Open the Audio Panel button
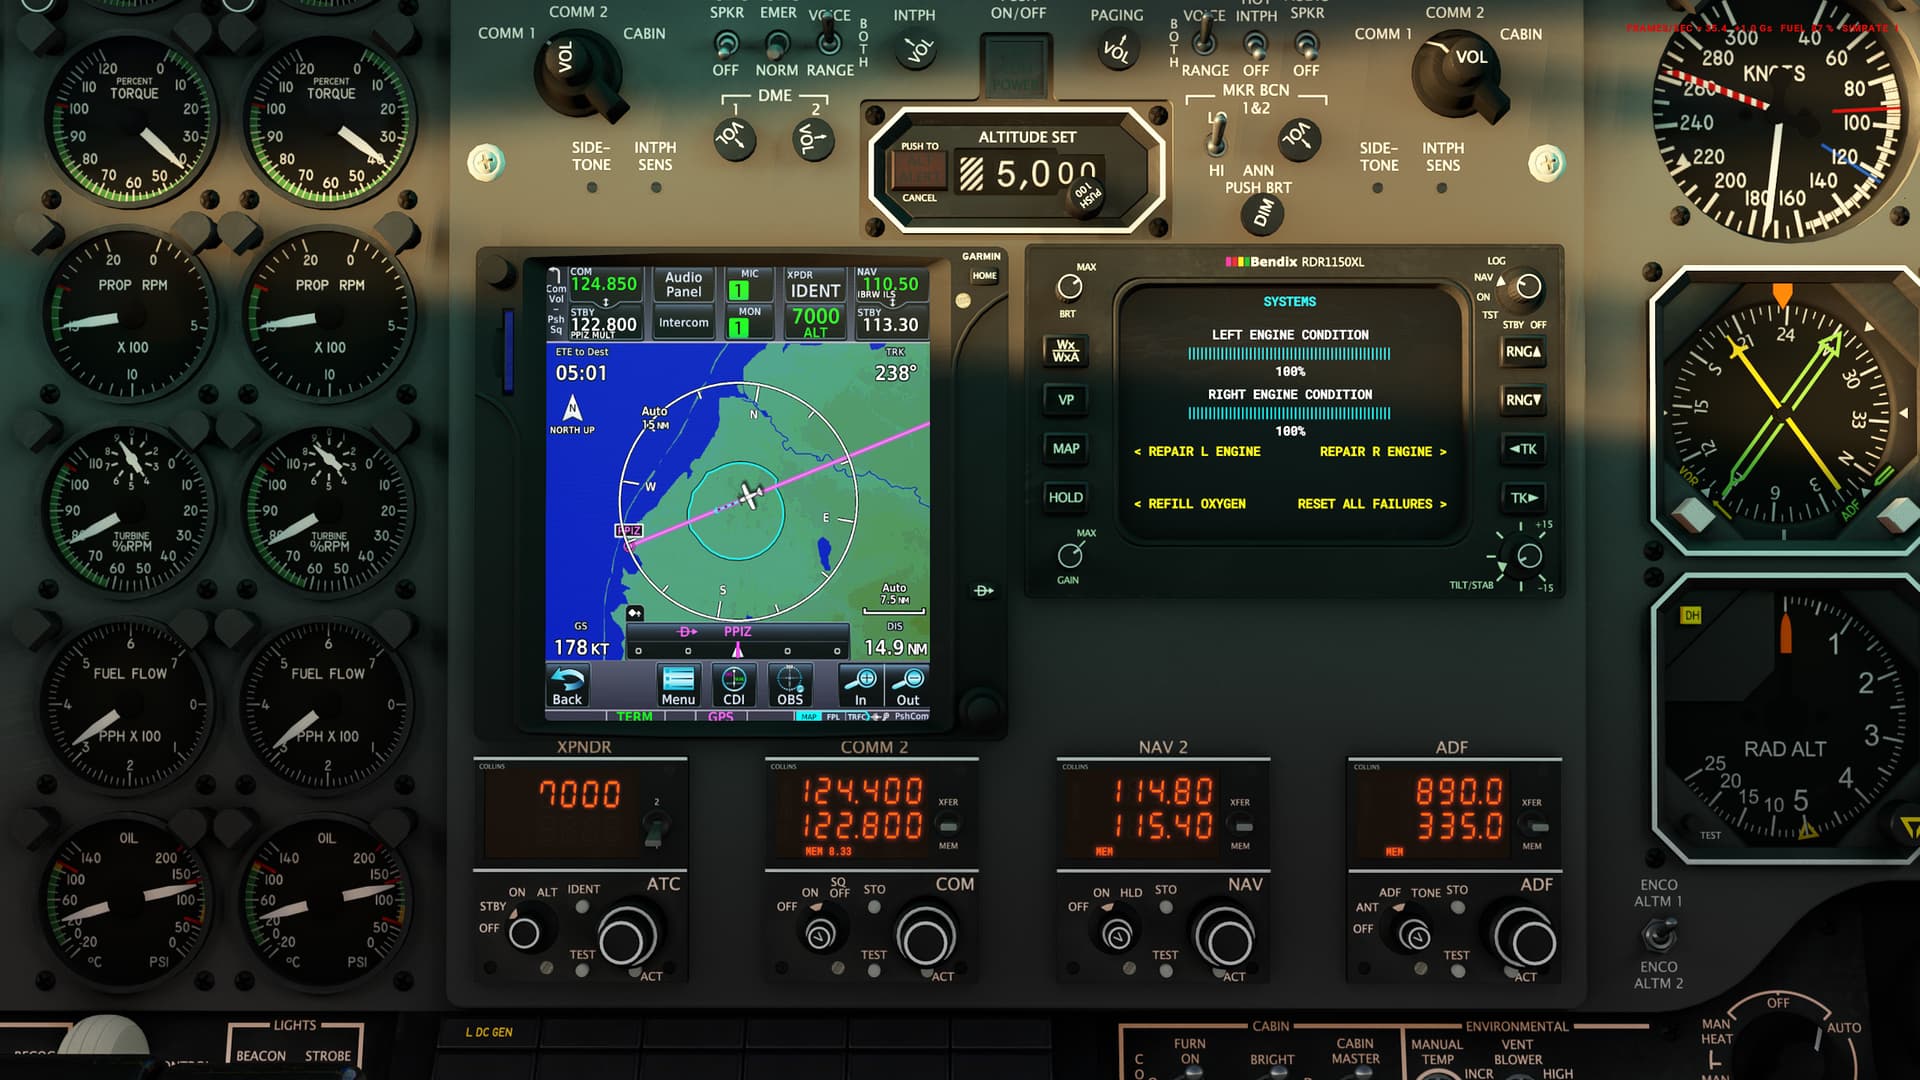This screenshot has width=1920, height=1080. [x=684, y=285]
